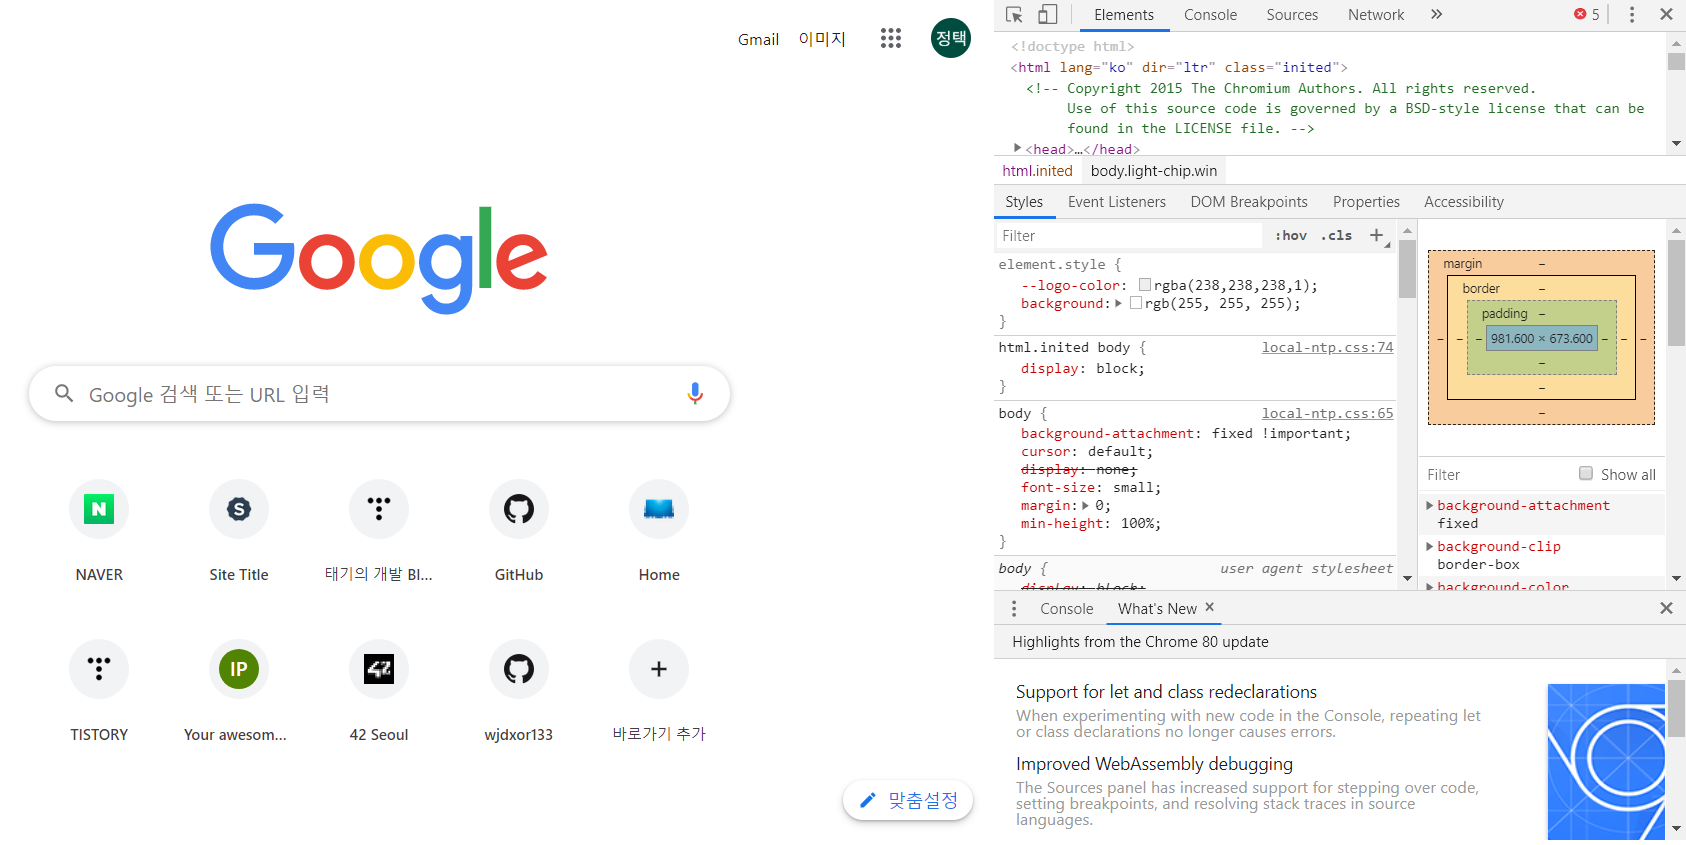Expand the background shorthand in element.style

[x=1118, y=303]
